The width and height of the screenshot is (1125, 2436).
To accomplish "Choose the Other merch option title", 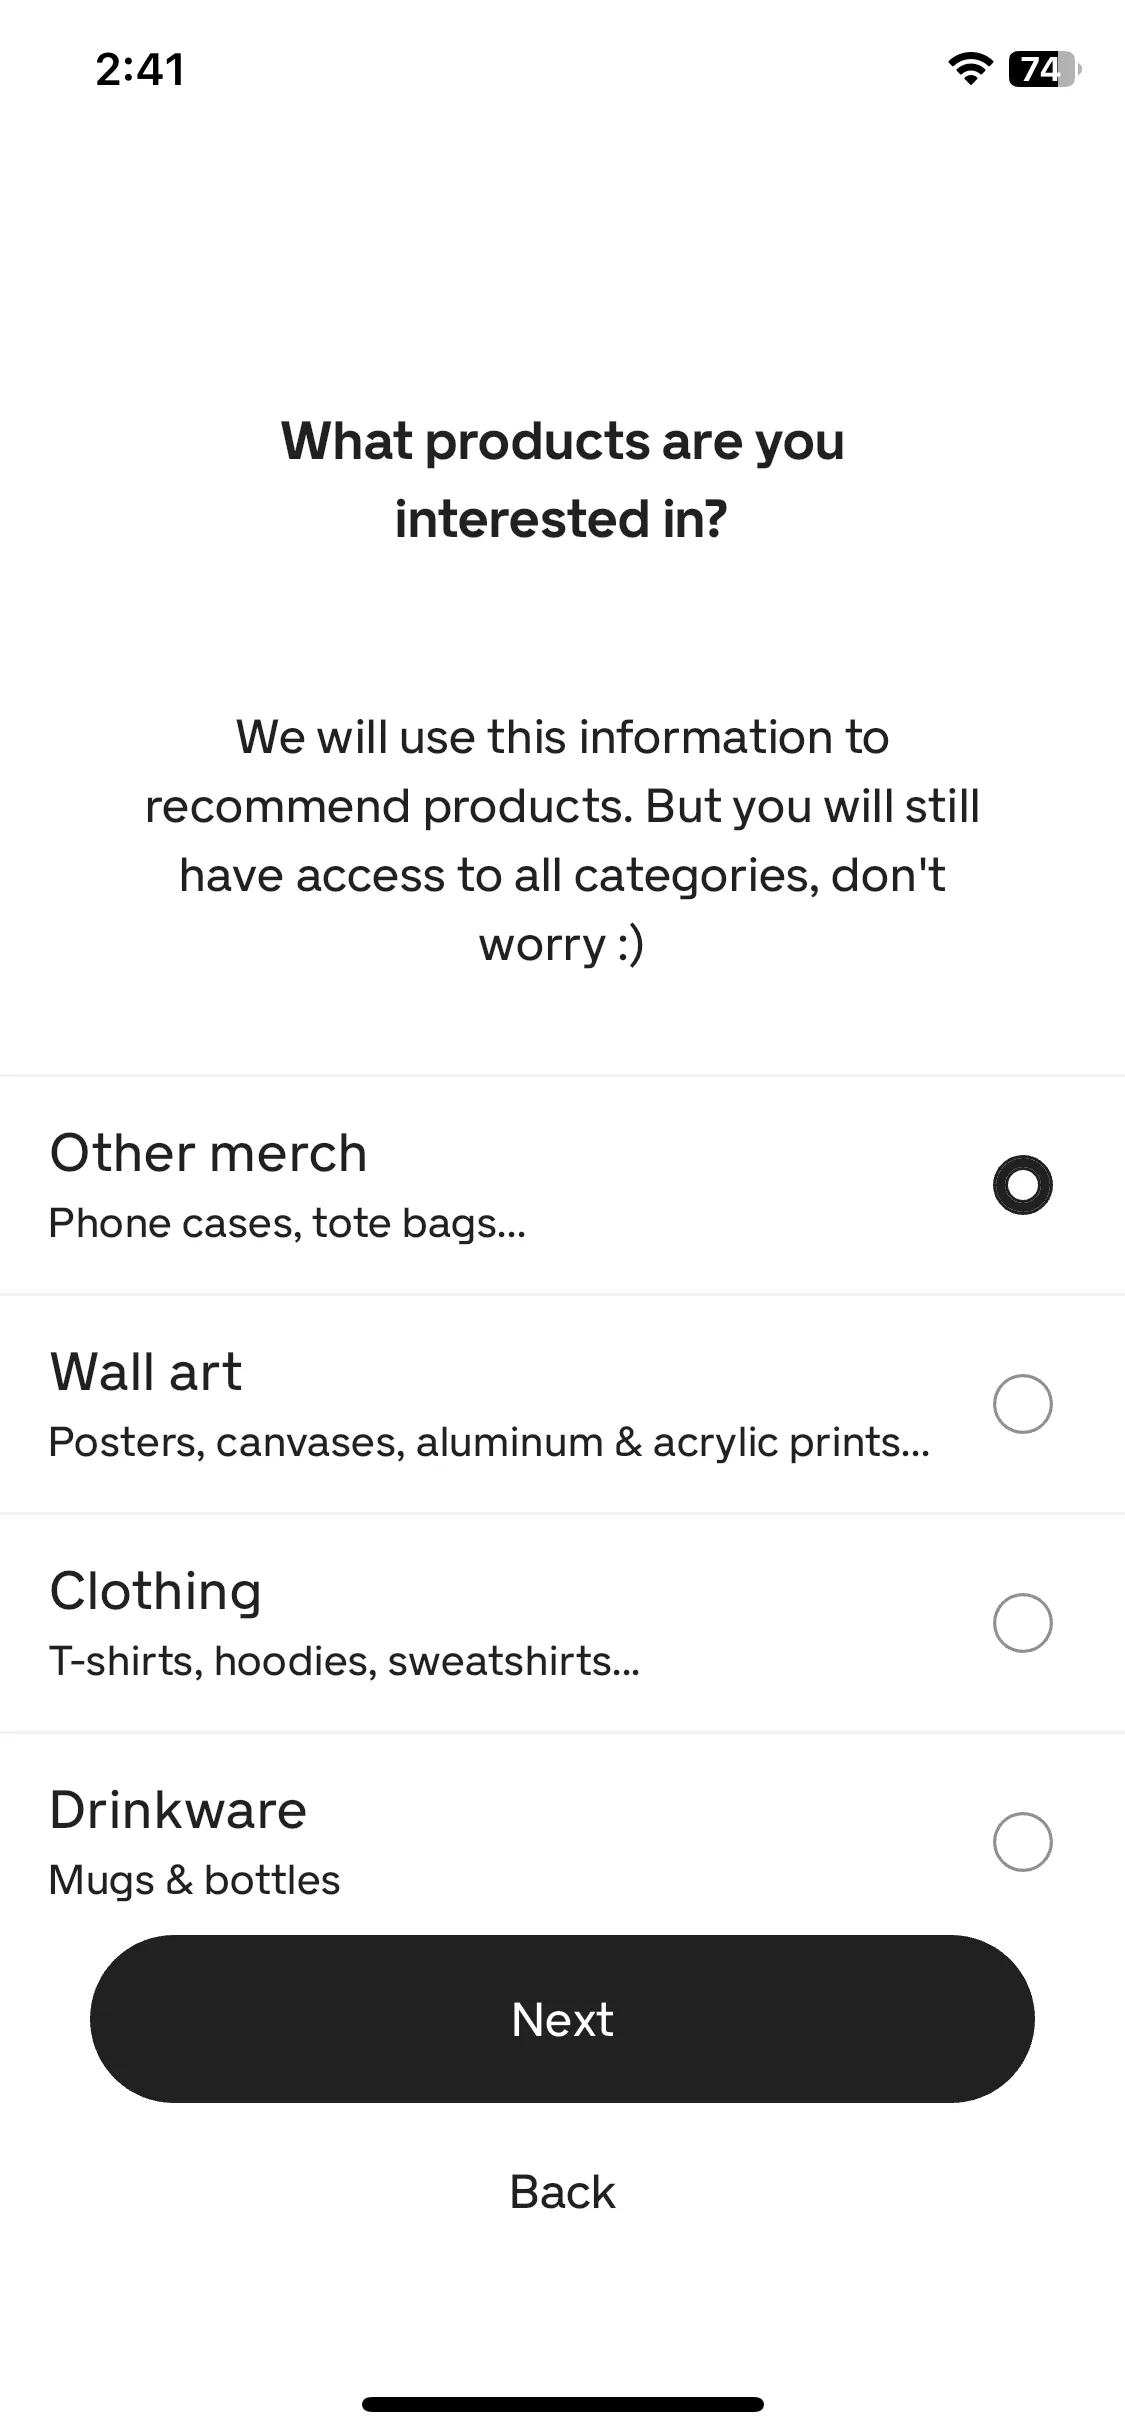I will (x=209, y=1153).
